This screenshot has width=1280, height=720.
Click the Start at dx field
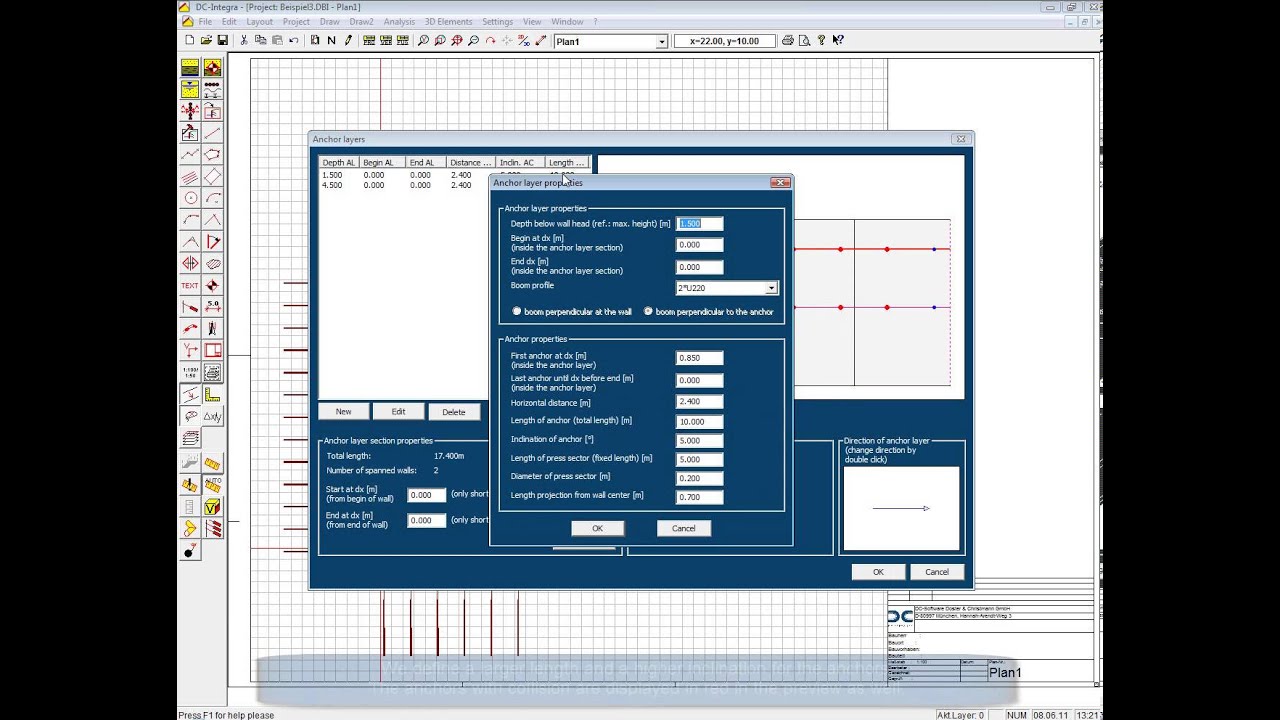(x=426, y=495)
